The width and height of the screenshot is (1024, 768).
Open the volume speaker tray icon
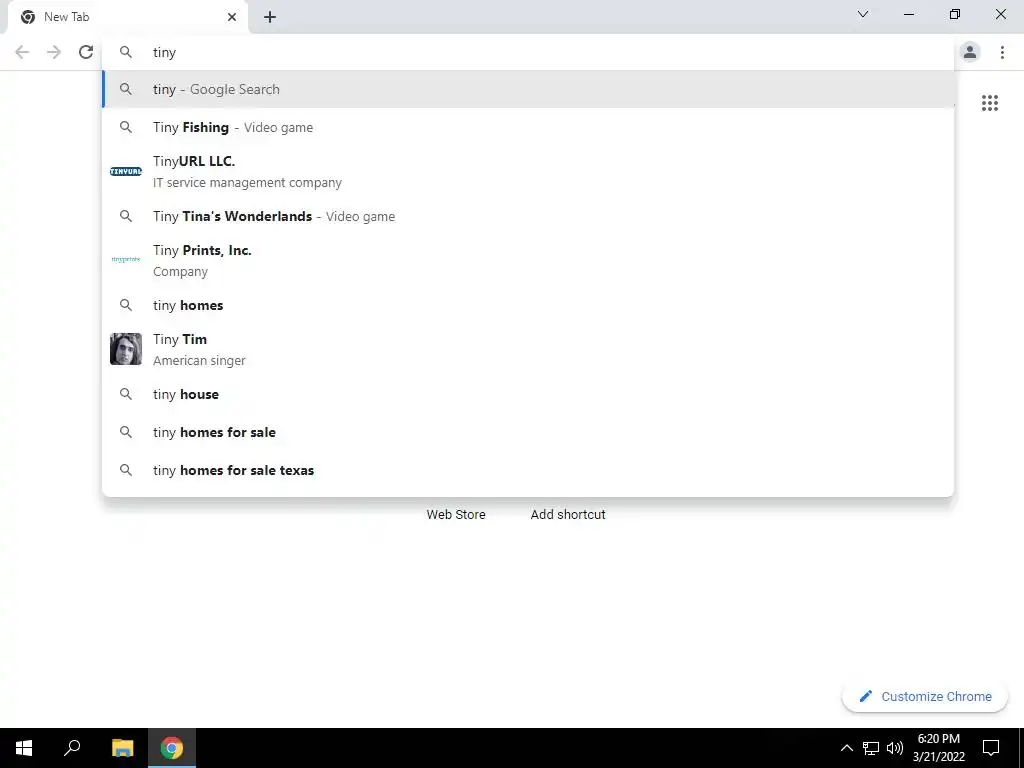coord(895,748)
